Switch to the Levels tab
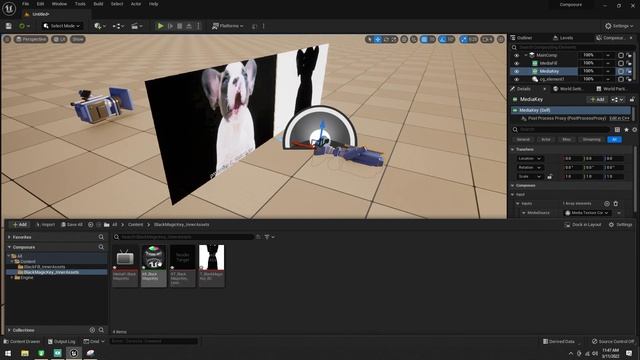The height and width of the screenshot is (360, 640). pyautogui.click(x=563, y=38)
